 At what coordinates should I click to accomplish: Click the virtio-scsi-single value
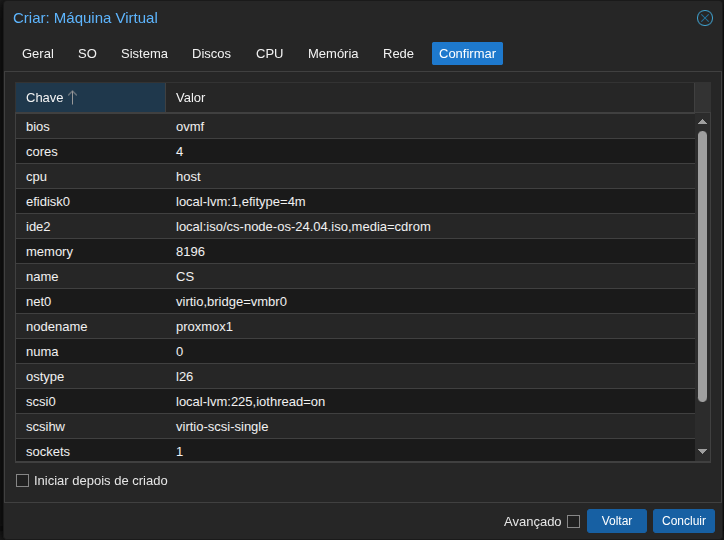click(222, 426)
